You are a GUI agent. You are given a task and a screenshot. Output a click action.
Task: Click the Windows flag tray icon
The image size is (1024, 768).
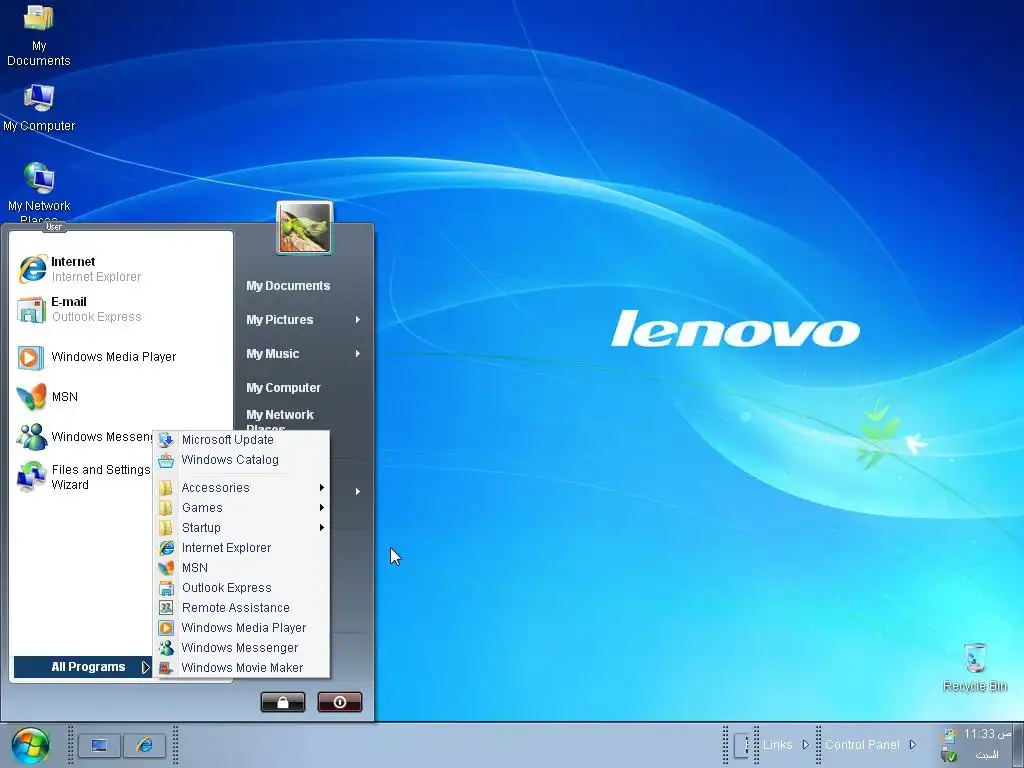pos(948,735)
